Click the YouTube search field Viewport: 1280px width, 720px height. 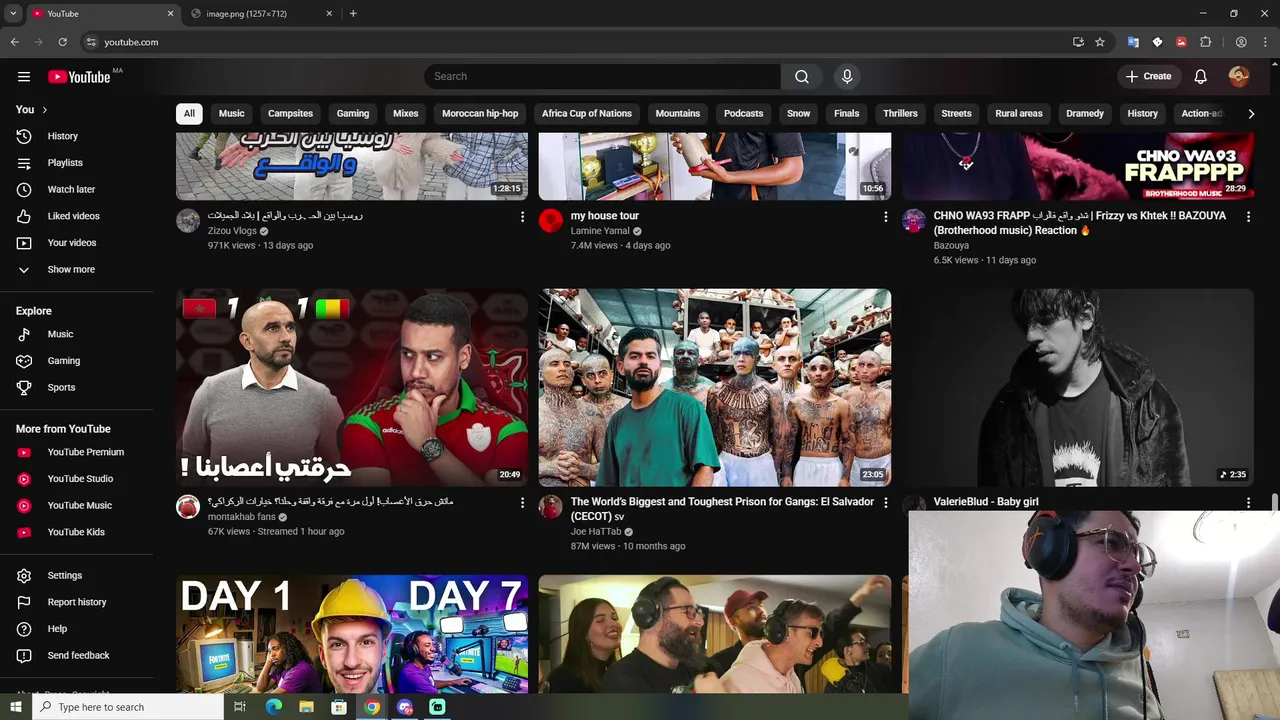pos(602,76)
